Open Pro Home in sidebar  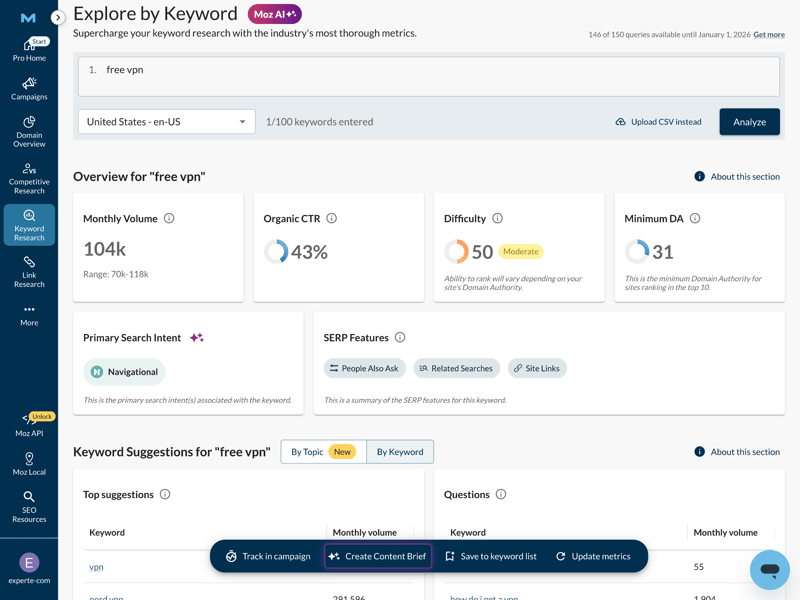point(29,50)
